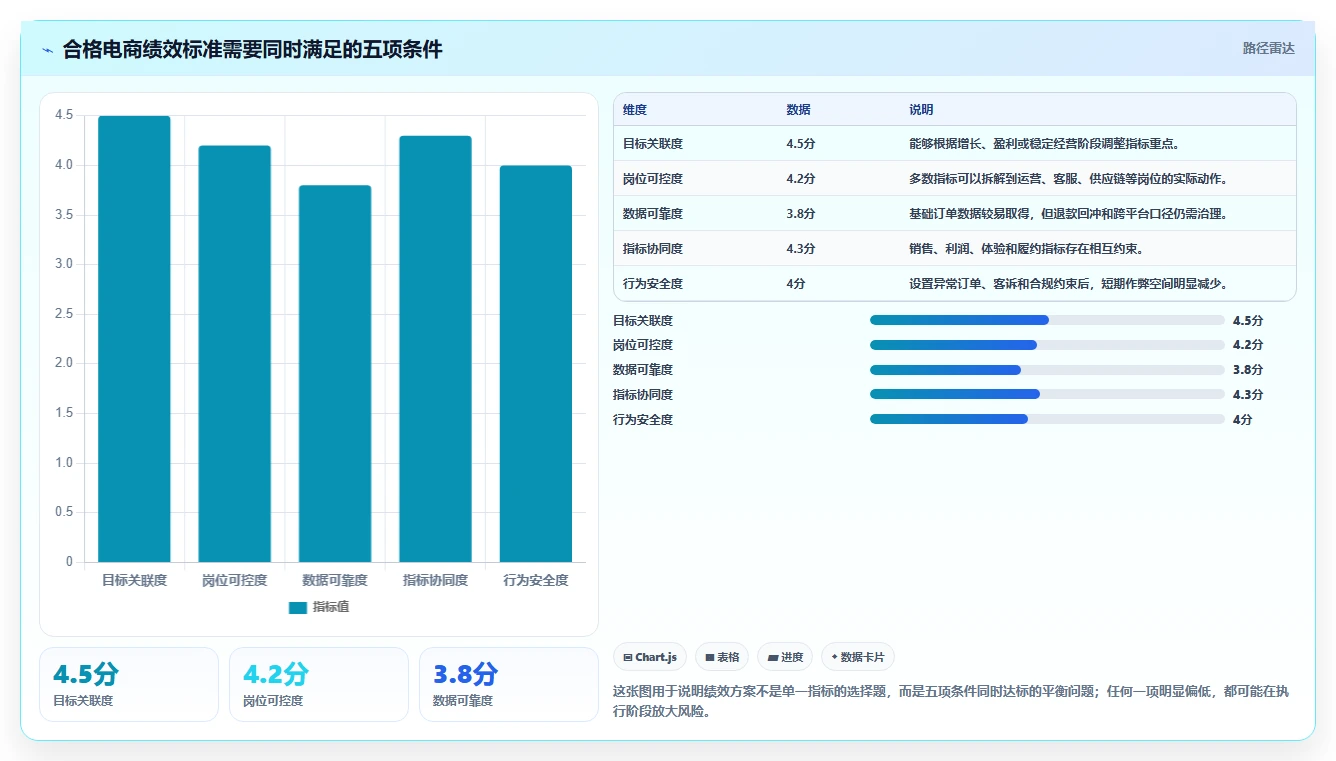Click the 指标协同度 progress bar
Screen dimensions: 1336x761
1047,395
